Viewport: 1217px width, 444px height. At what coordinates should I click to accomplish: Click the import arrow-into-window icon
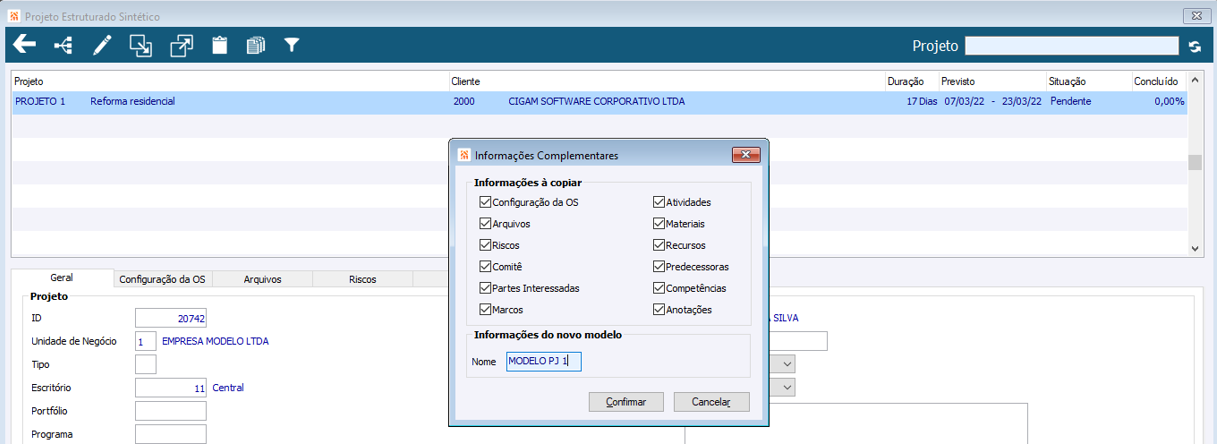[x=141, y=45]
